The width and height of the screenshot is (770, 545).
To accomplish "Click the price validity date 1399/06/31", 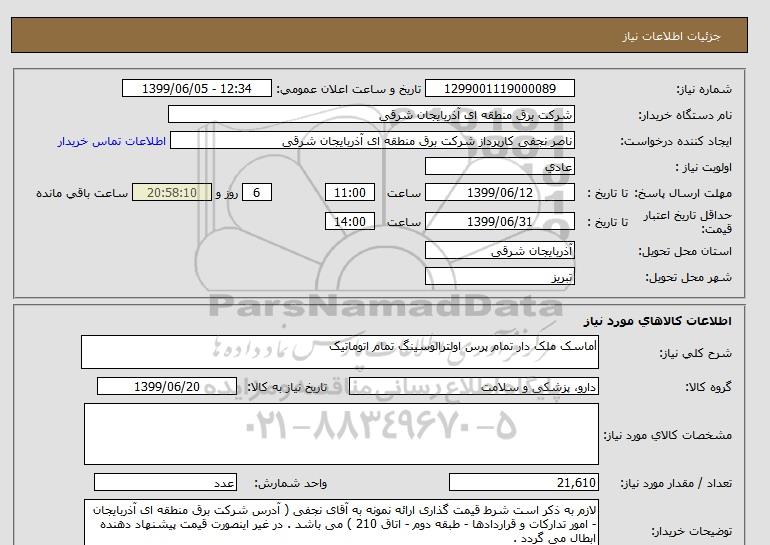I will pos(499,221).
